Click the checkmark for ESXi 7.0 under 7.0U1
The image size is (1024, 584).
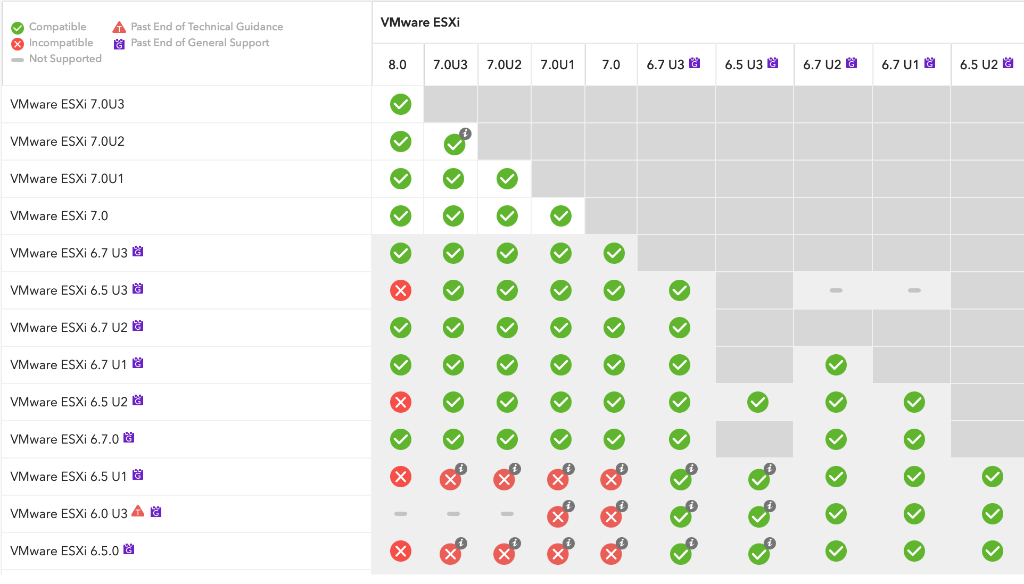click(560, 216)
